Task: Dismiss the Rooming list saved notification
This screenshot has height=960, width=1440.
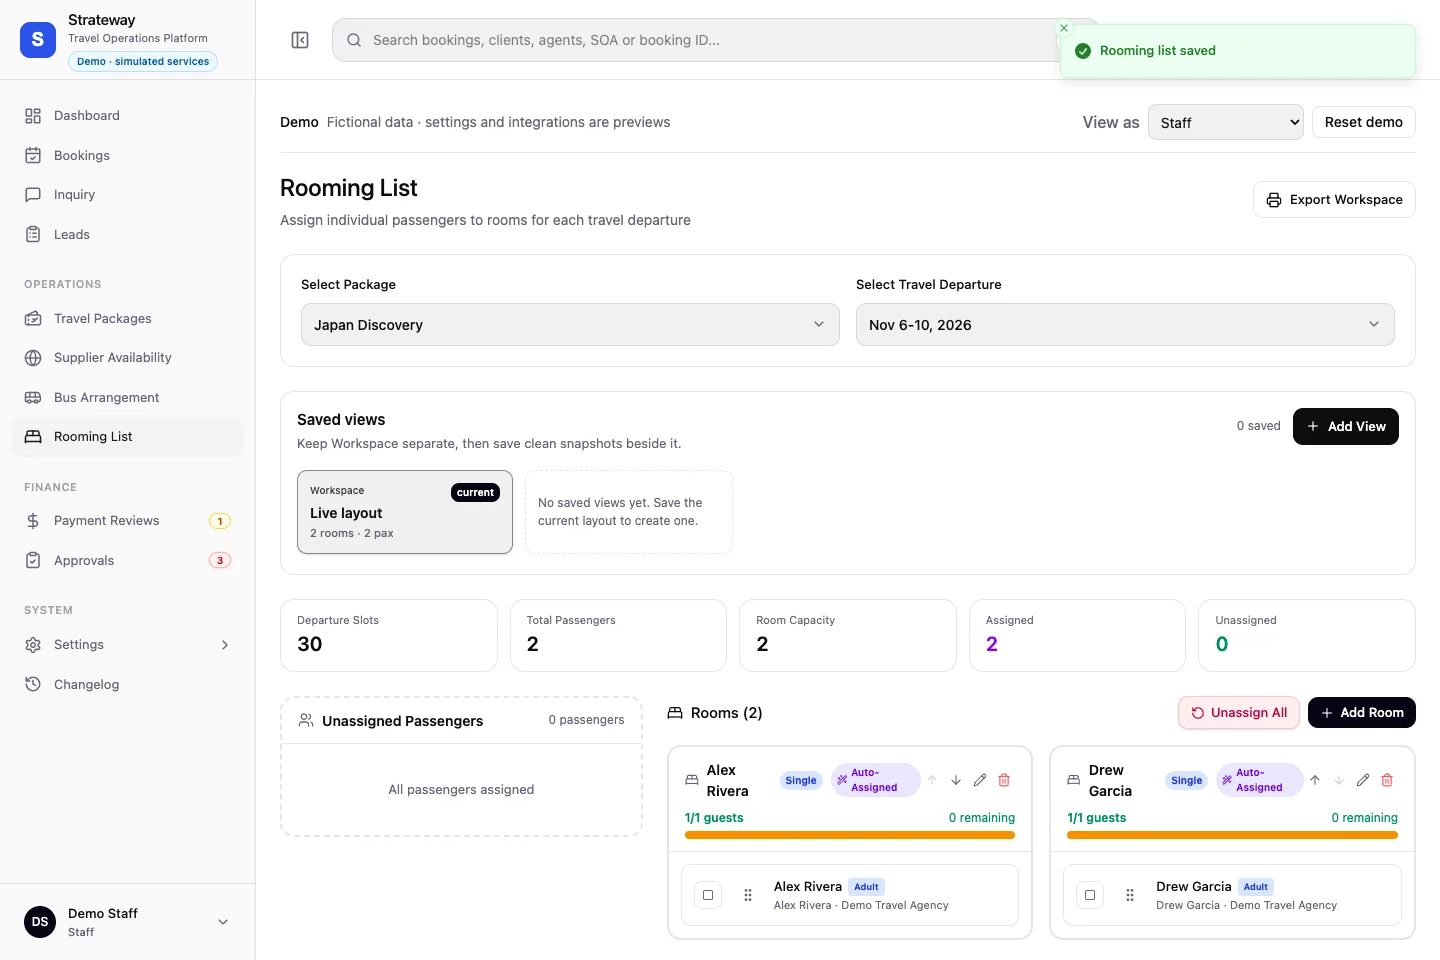Action: point(1064,28)
